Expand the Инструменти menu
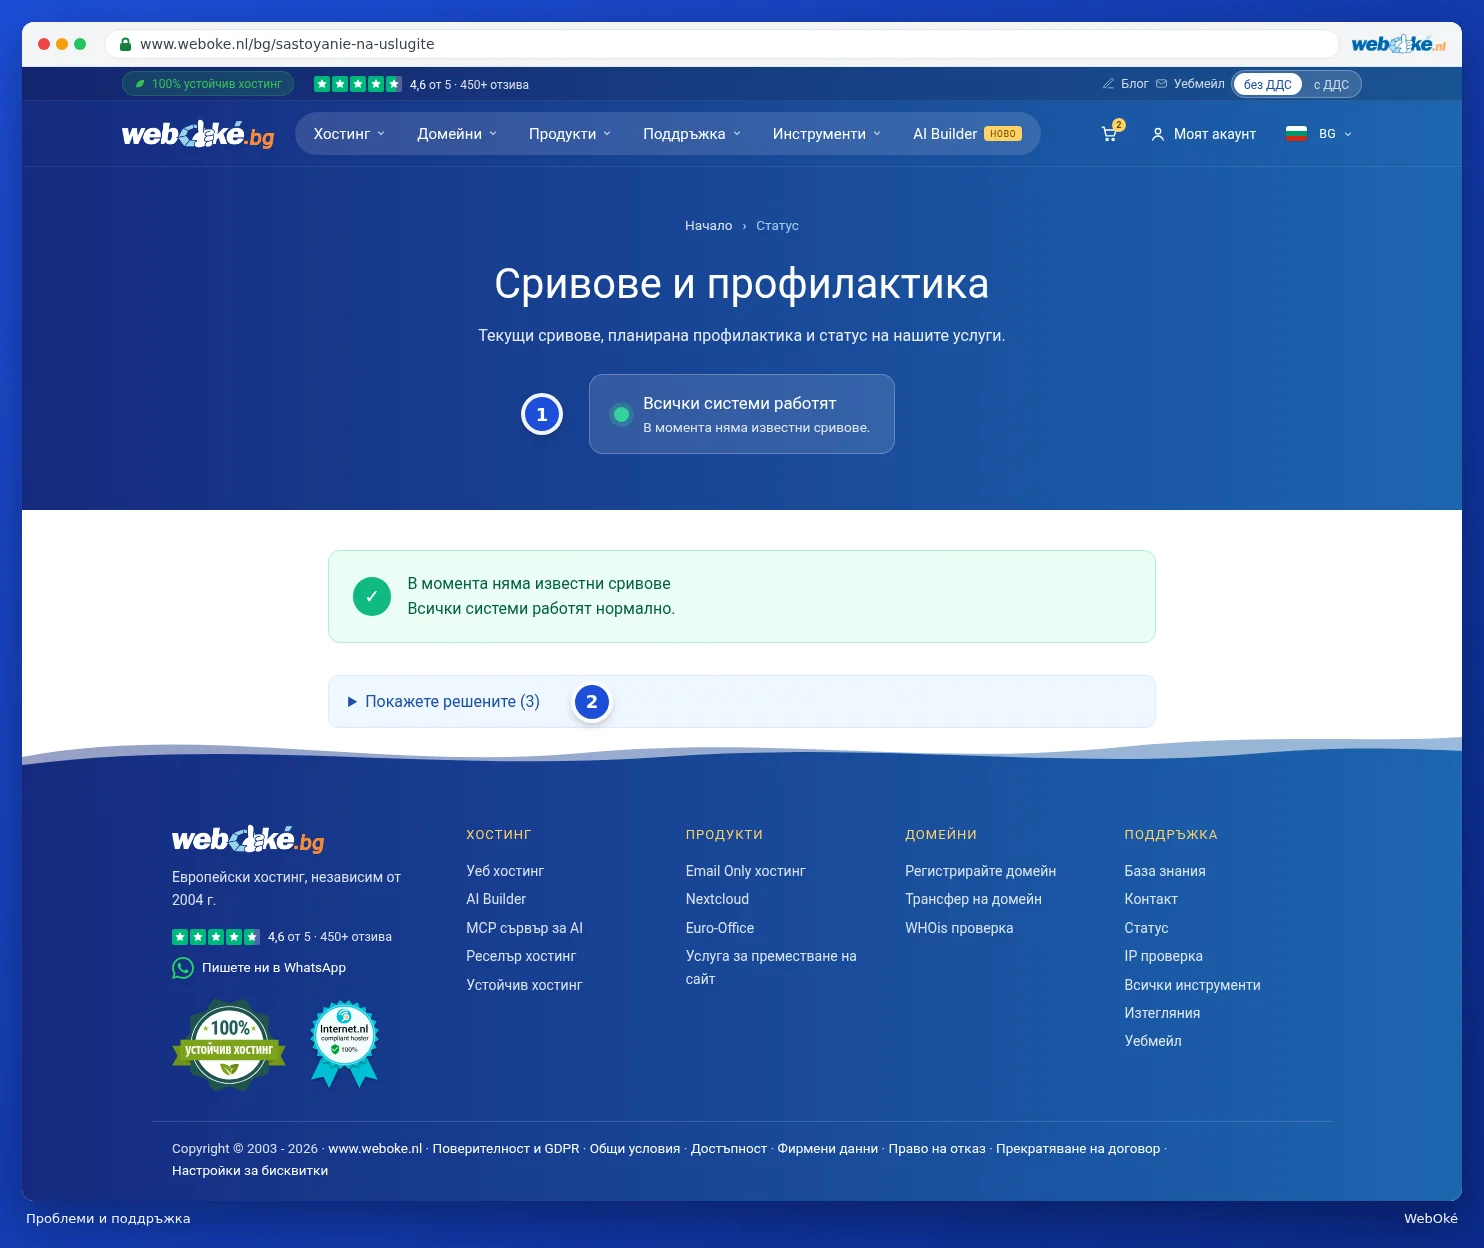1484x1248 pixels. point(827,134)
